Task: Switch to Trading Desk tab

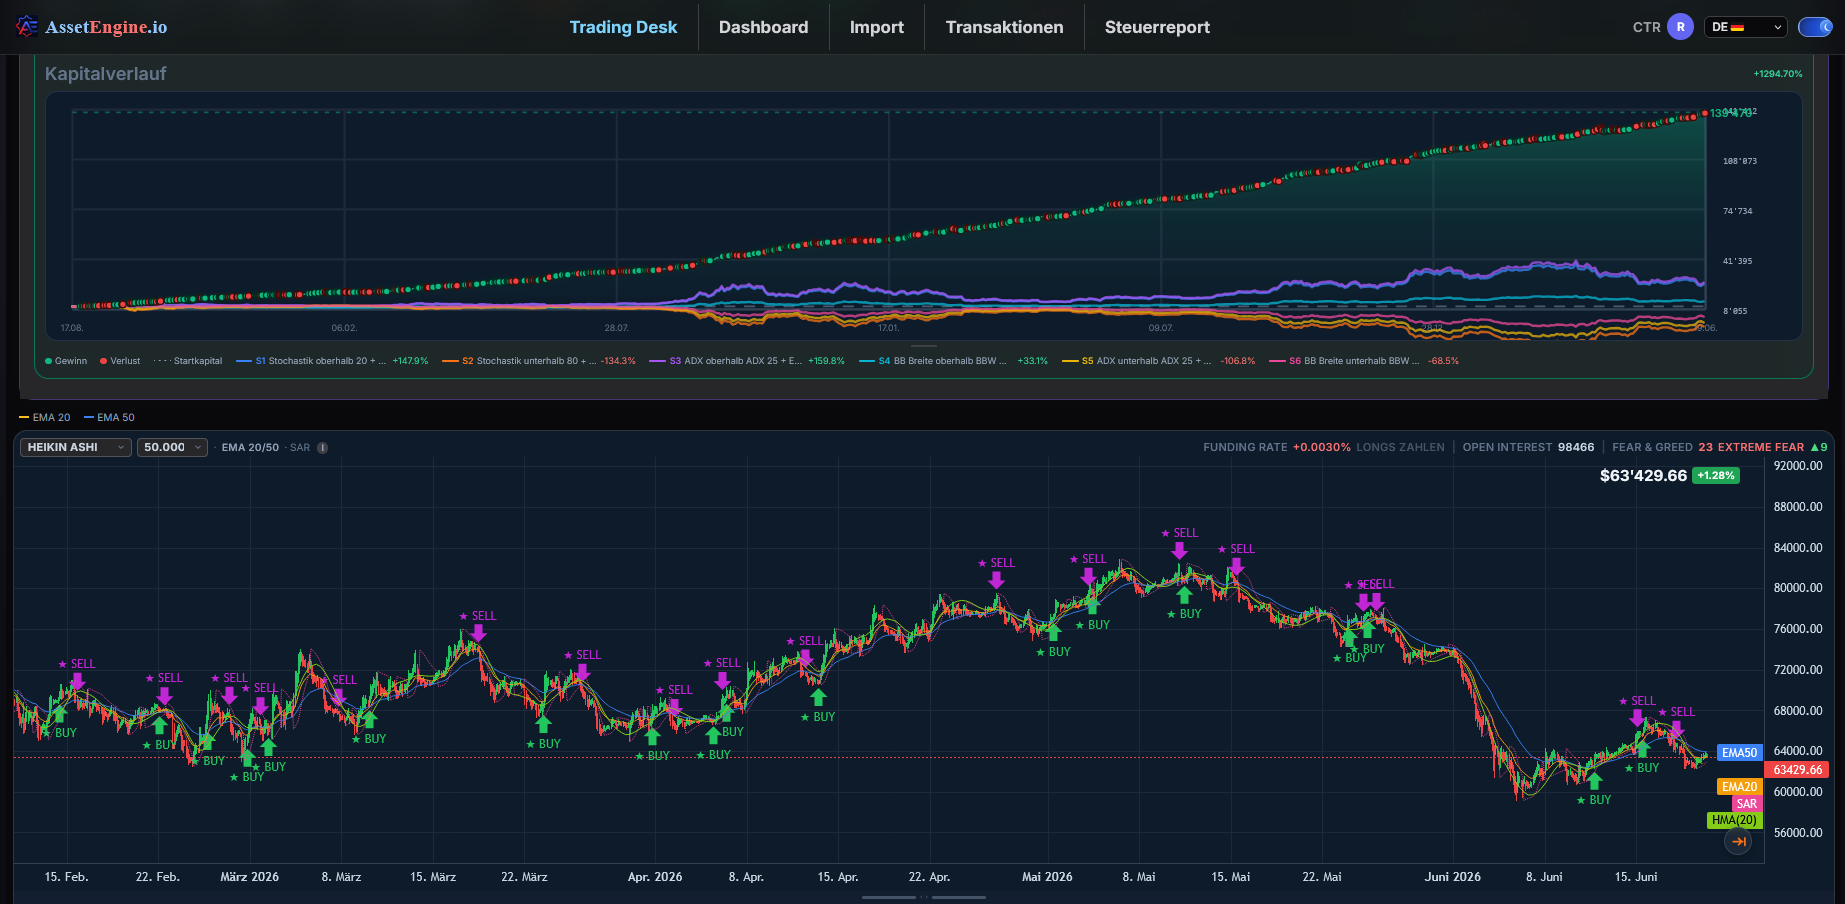Action: (x=623, y=27)
